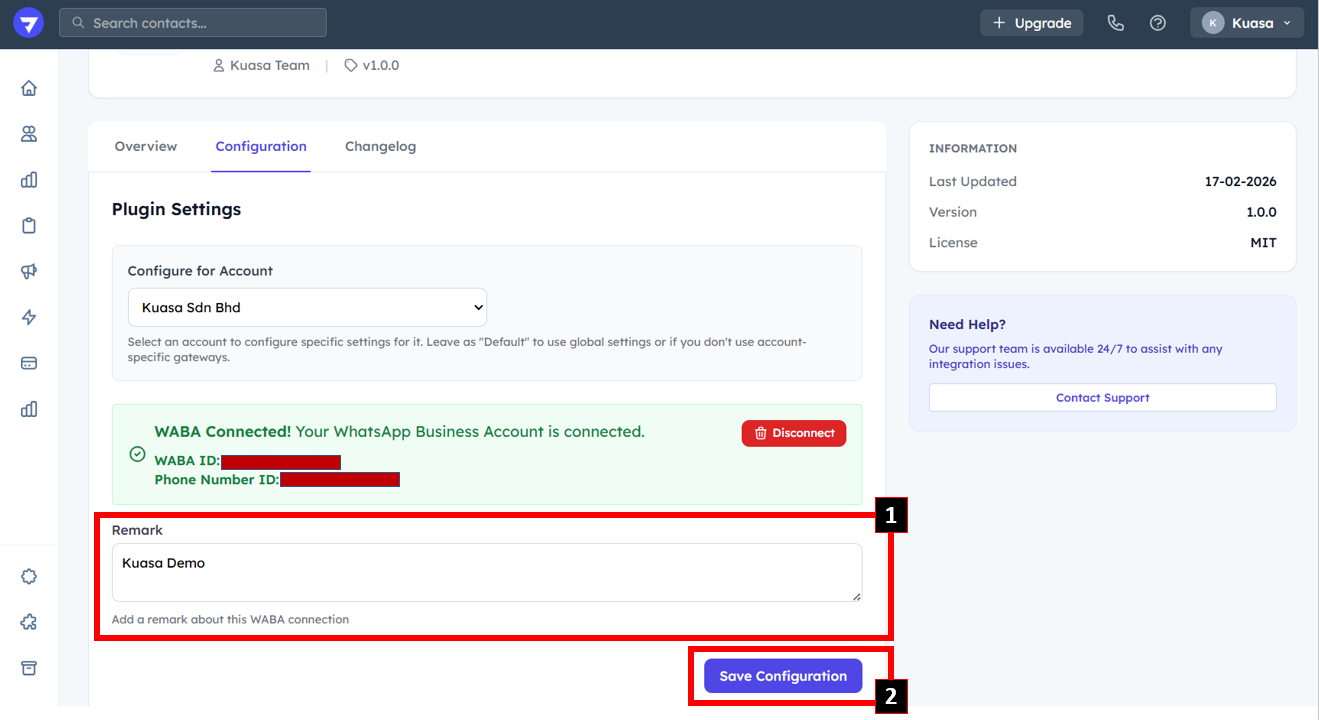Open the megaphone campaigns icon
The image size is (1319, 720).
[x=29, y=271]
